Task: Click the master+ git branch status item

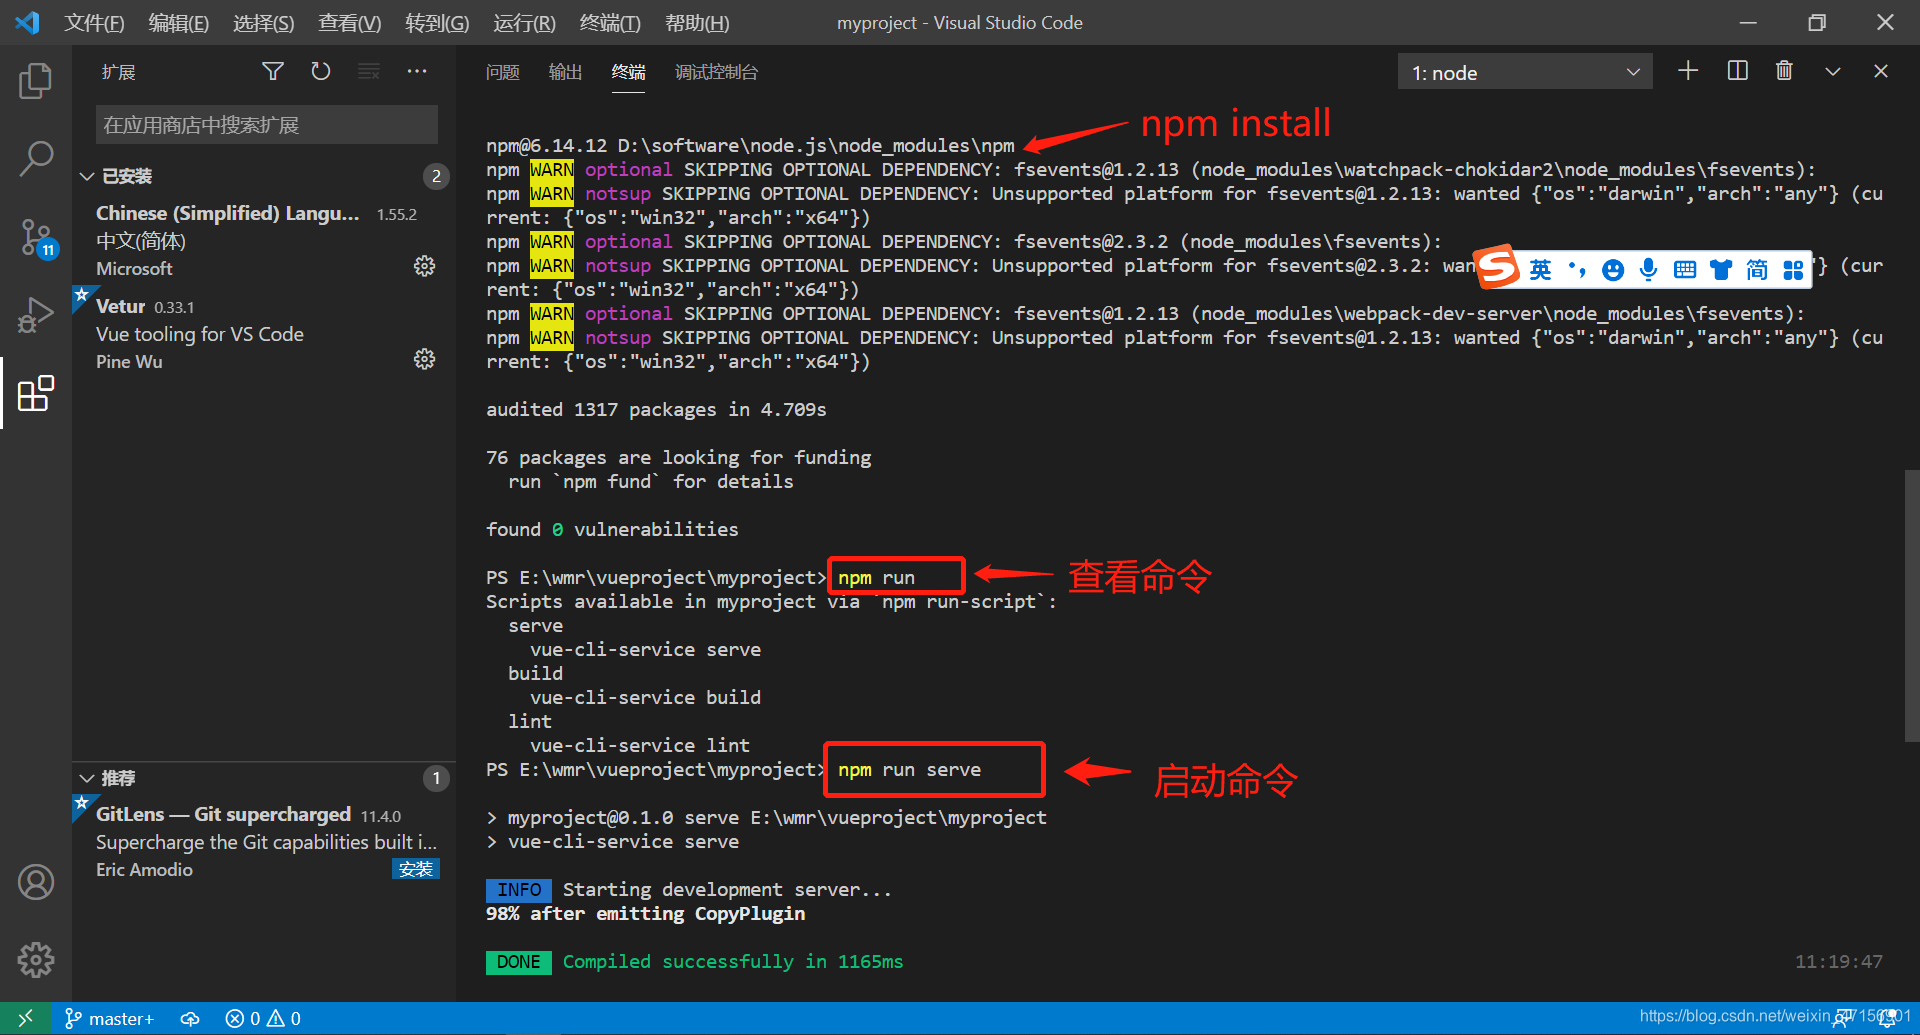Action: (x=109, y=1018)
